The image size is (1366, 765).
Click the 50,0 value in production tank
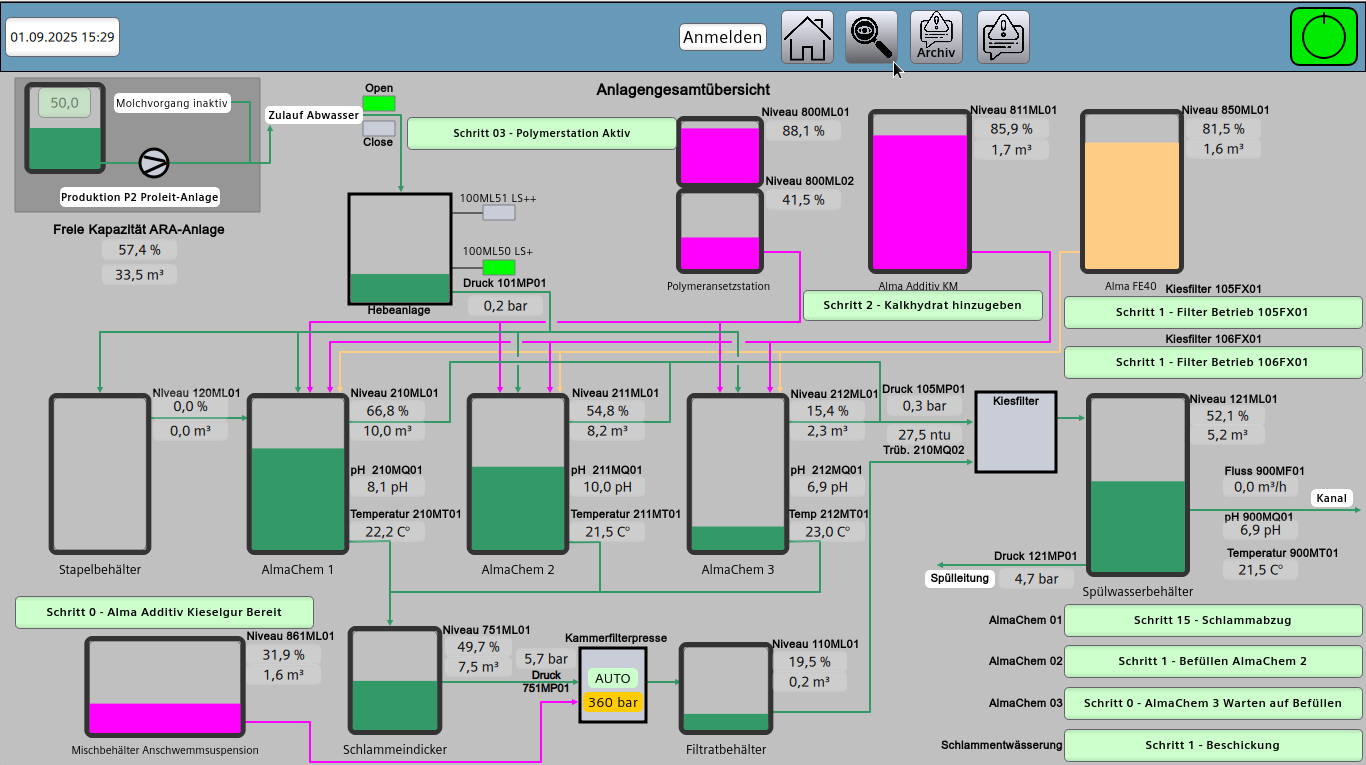coord(65,103)
